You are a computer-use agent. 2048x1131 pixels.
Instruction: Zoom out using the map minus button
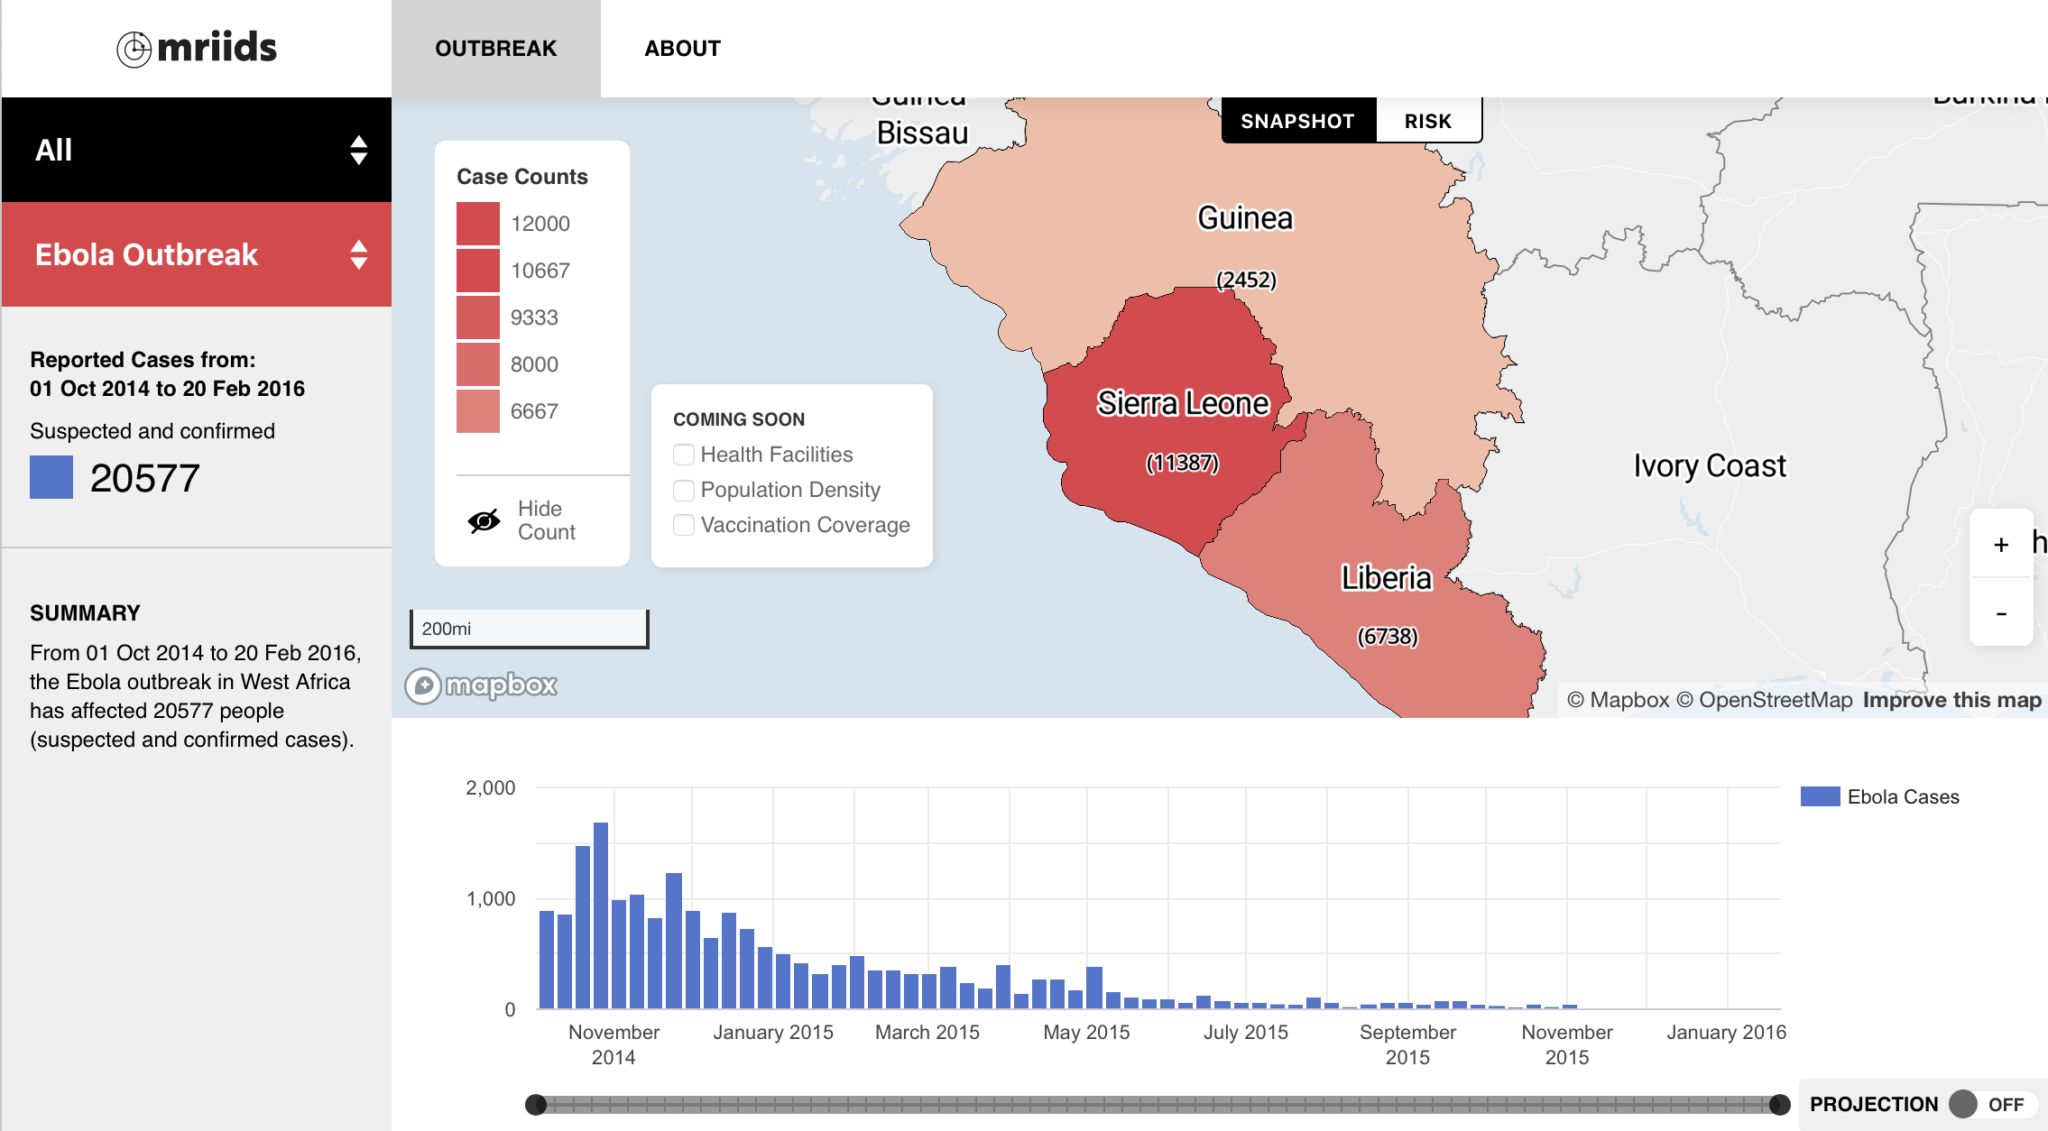click(x=2000, y=614)
